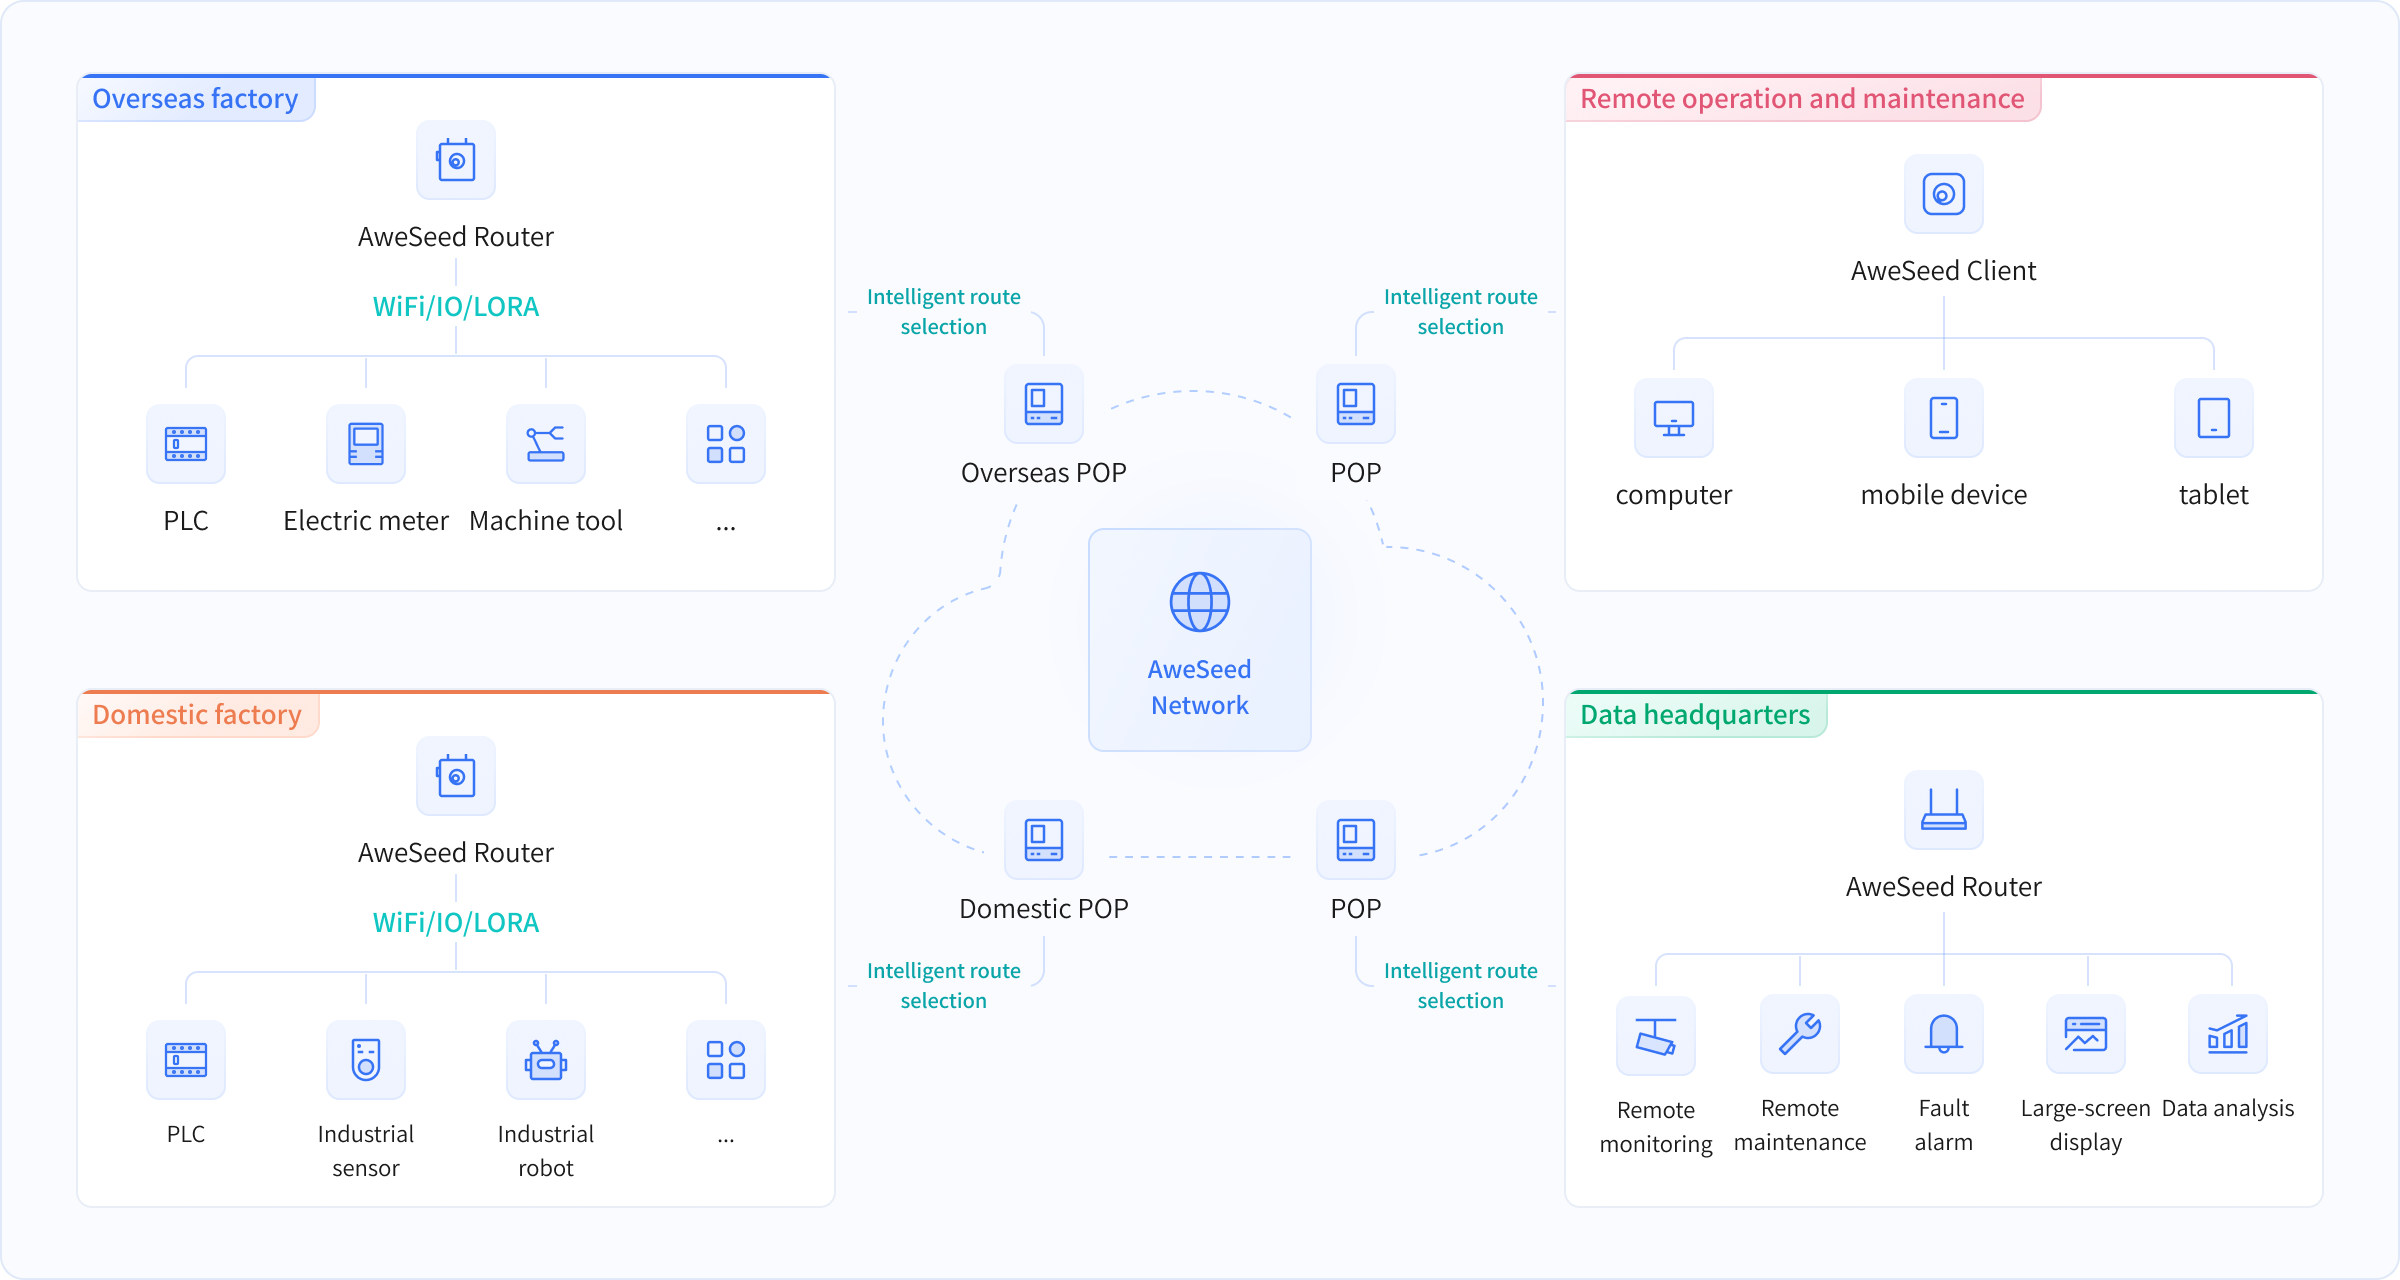Select the Machine tool icon
The width and height of the screenshot is (2400, 1280).
[546, 444]
